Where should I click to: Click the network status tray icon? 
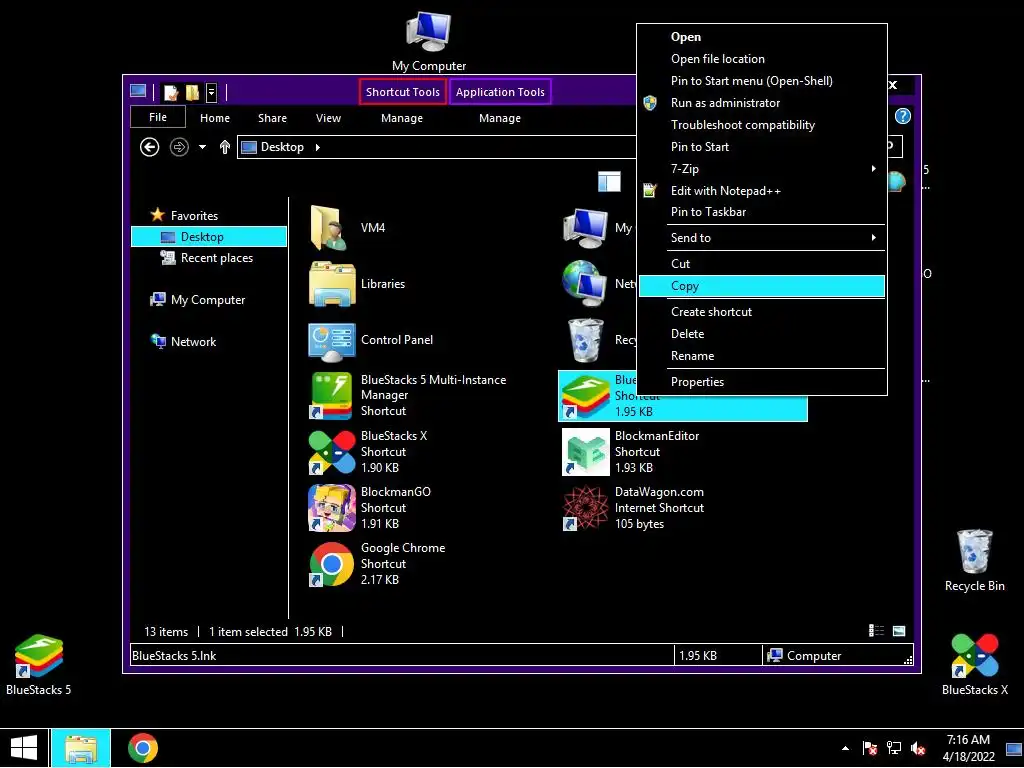point(894,748)
